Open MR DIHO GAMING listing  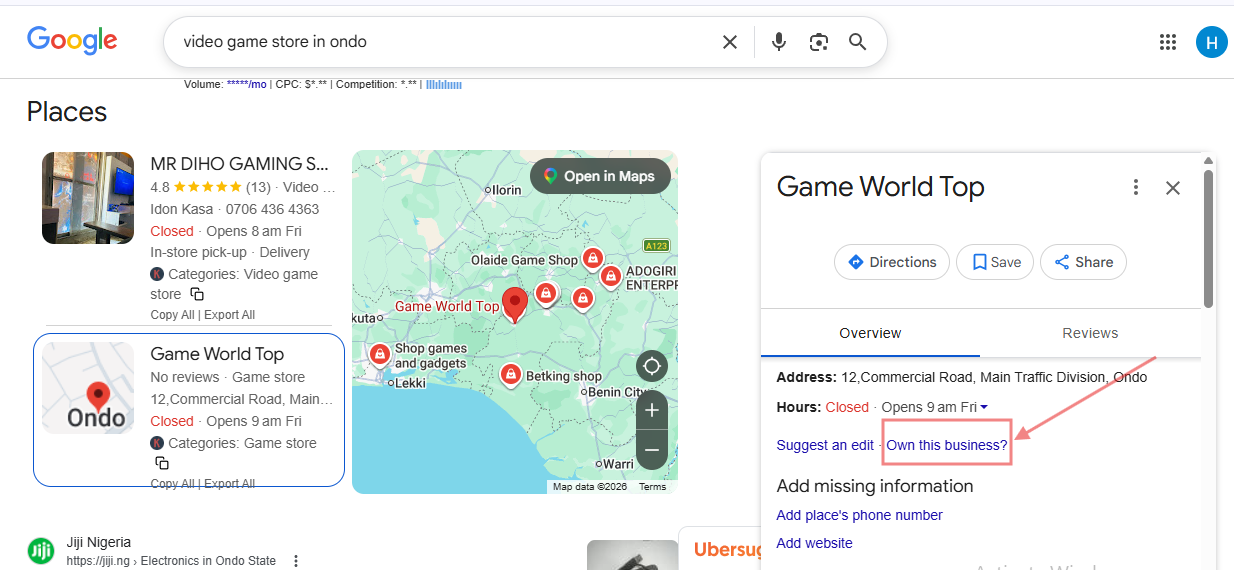[x=240, y=164]
